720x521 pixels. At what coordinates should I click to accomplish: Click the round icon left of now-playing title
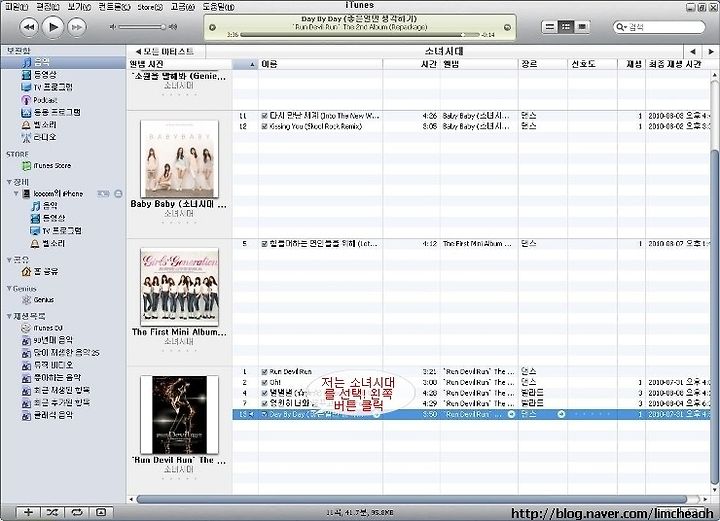coord(212,28)
